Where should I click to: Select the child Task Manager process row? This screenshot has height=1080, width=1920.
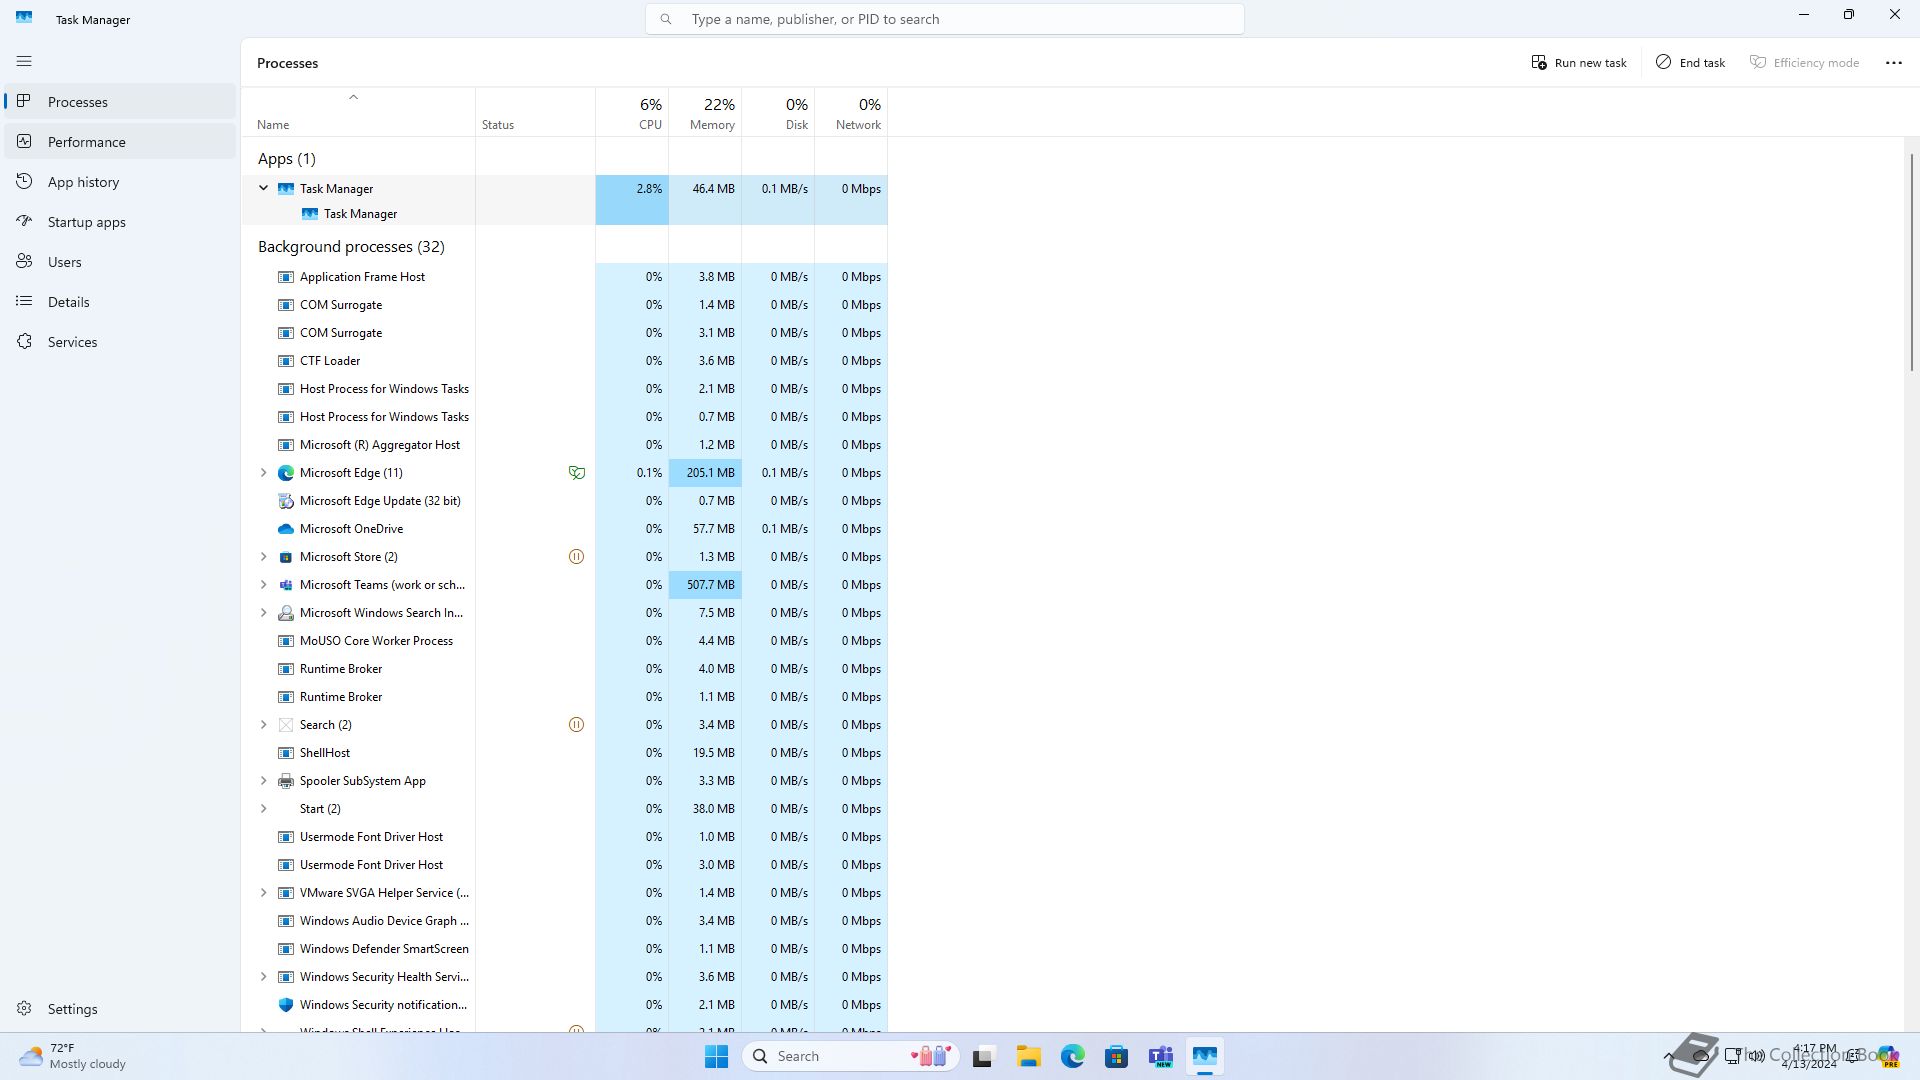tap(564, 214)
